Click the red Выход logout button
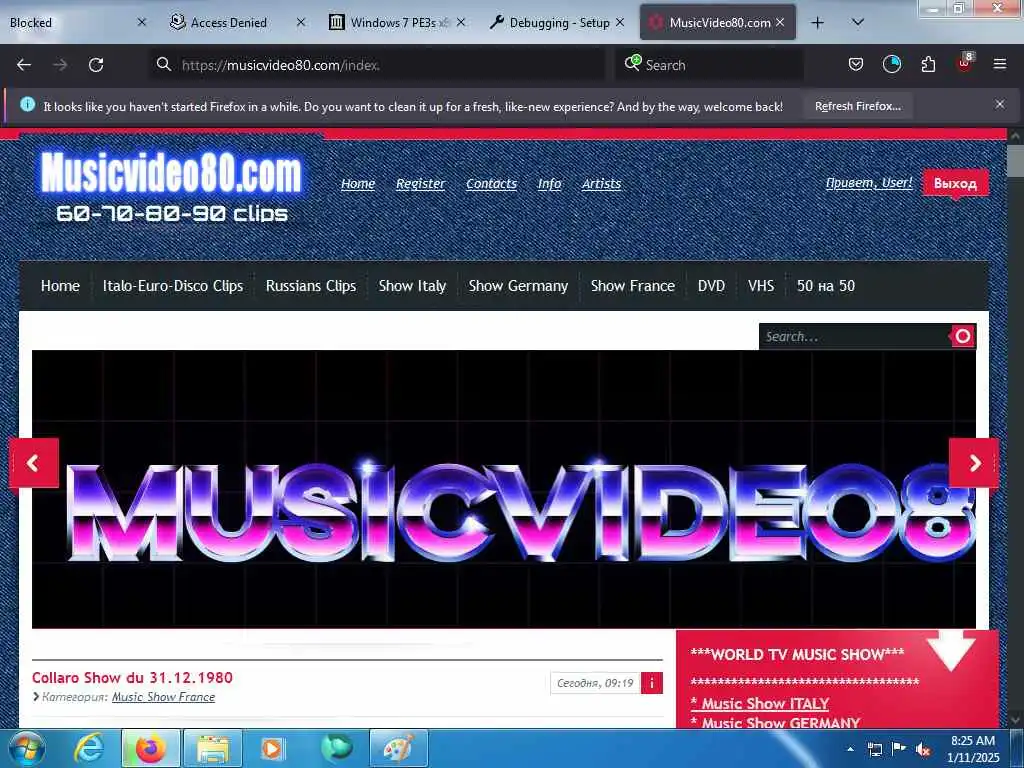Viewport: 1024px width, 768px height. (955, 184)
